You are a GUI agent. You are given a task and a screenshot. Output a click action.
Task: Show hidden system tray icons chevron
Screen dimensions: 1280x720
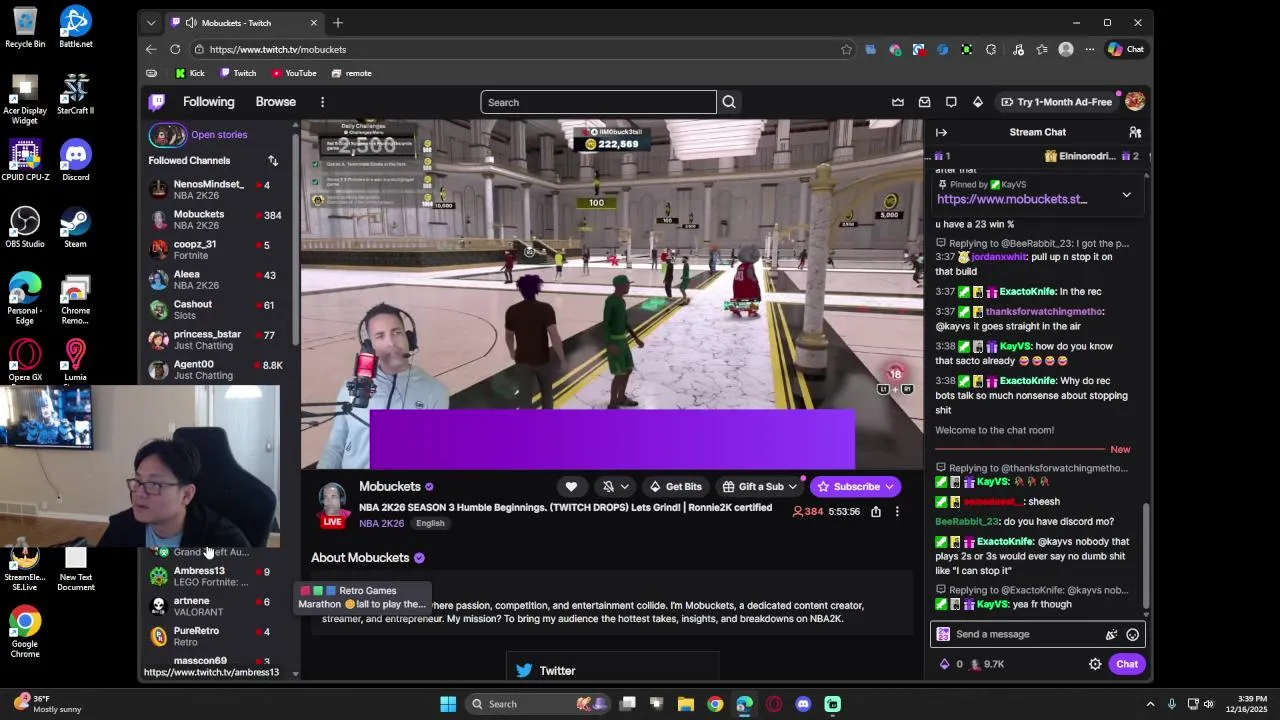[x=1150, y=704]
